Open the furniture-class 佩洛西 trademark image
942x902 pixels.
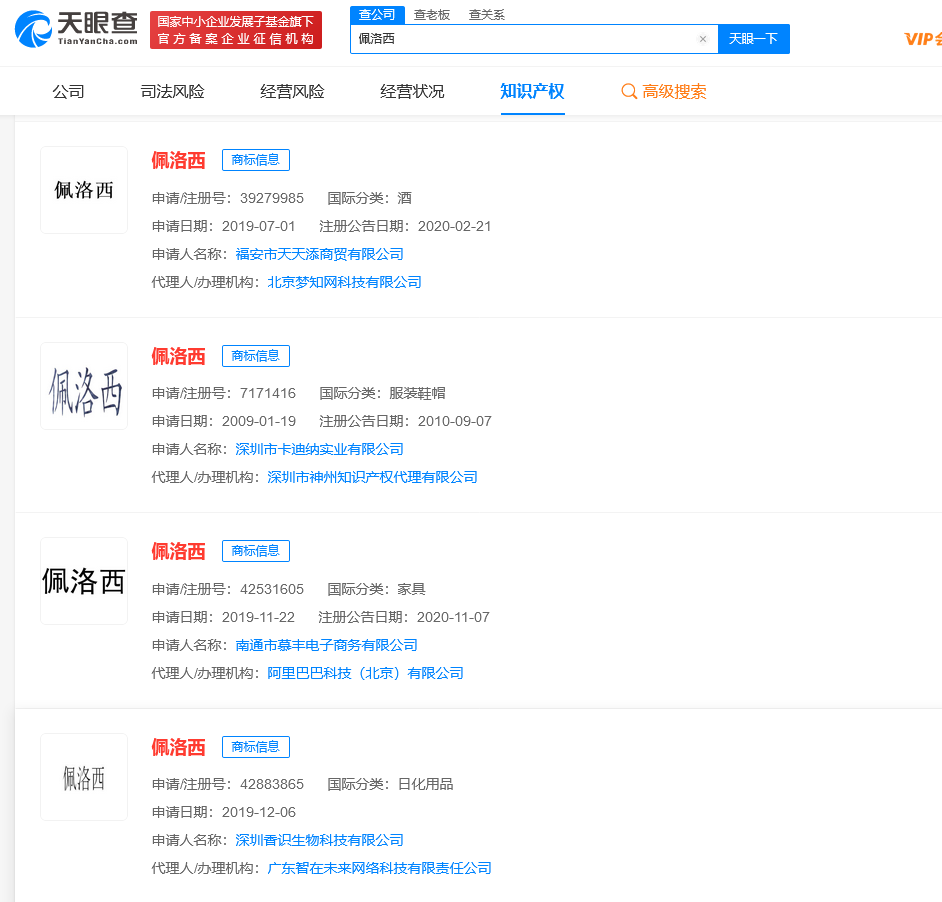pyautogui.click(x=84, y=581)
